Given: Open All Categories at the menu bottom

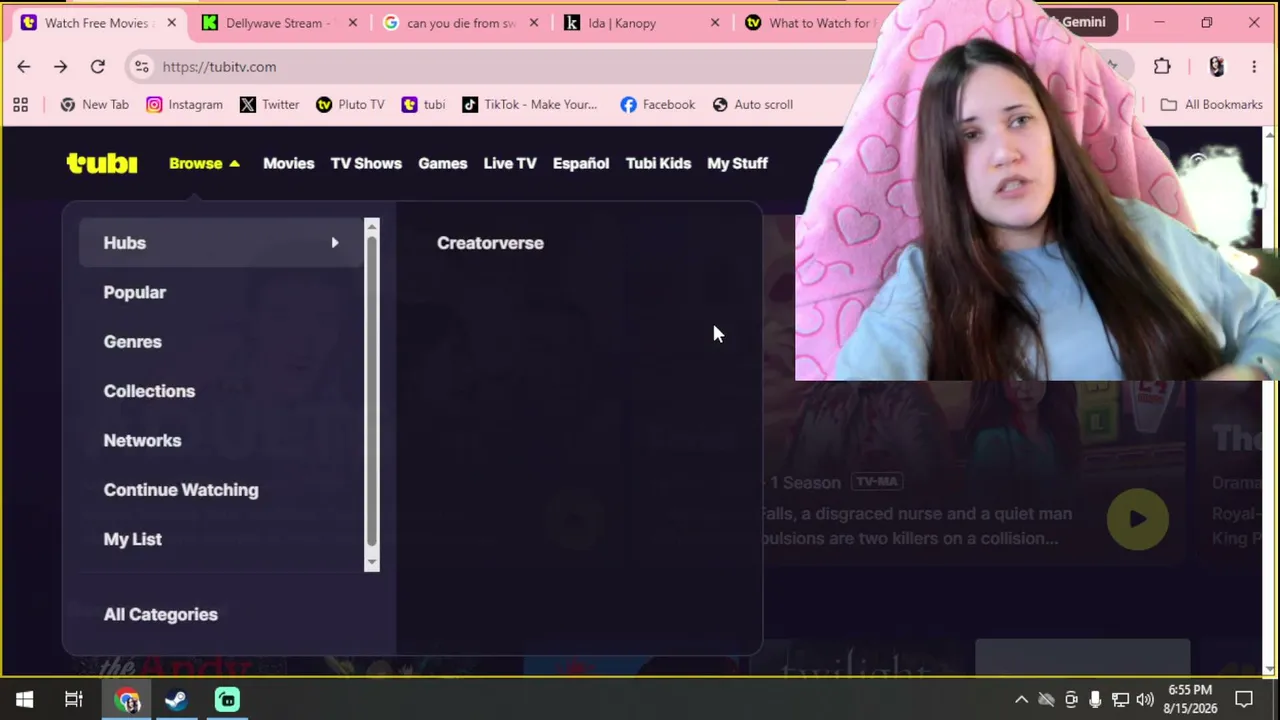Looking at the screenshot, I should coord(161,614).
